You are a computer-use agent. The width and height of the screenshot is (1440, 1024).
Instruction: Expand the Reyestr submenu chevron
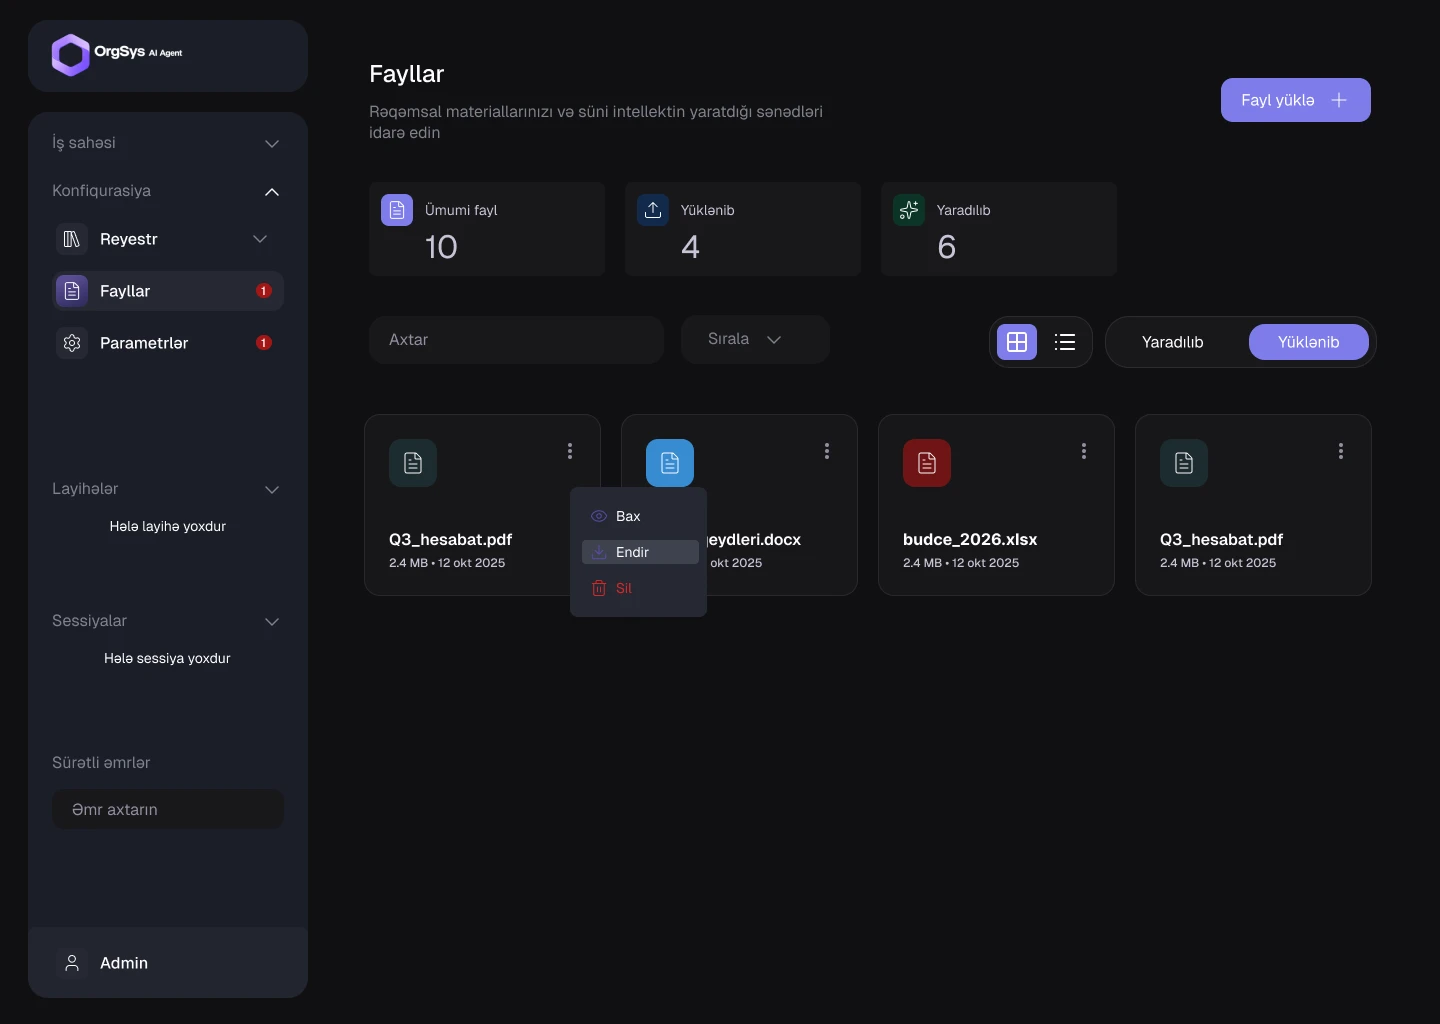260,239
